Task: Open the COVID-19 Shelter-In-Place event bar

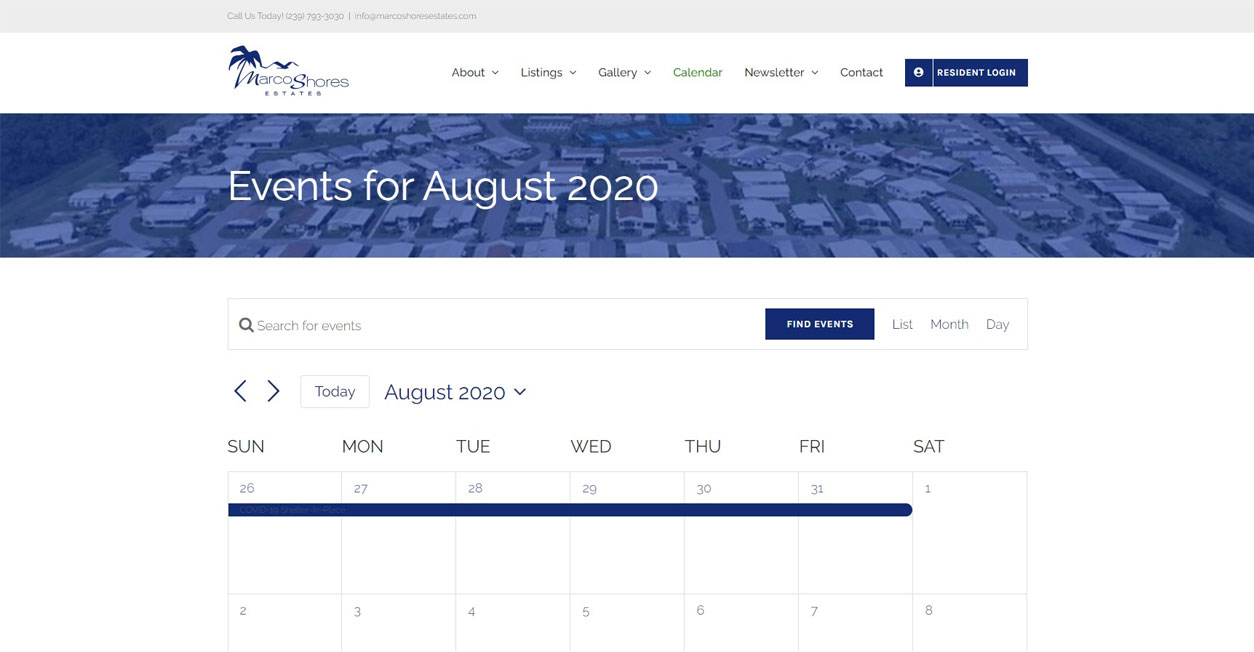Action: tap(570, 510)
